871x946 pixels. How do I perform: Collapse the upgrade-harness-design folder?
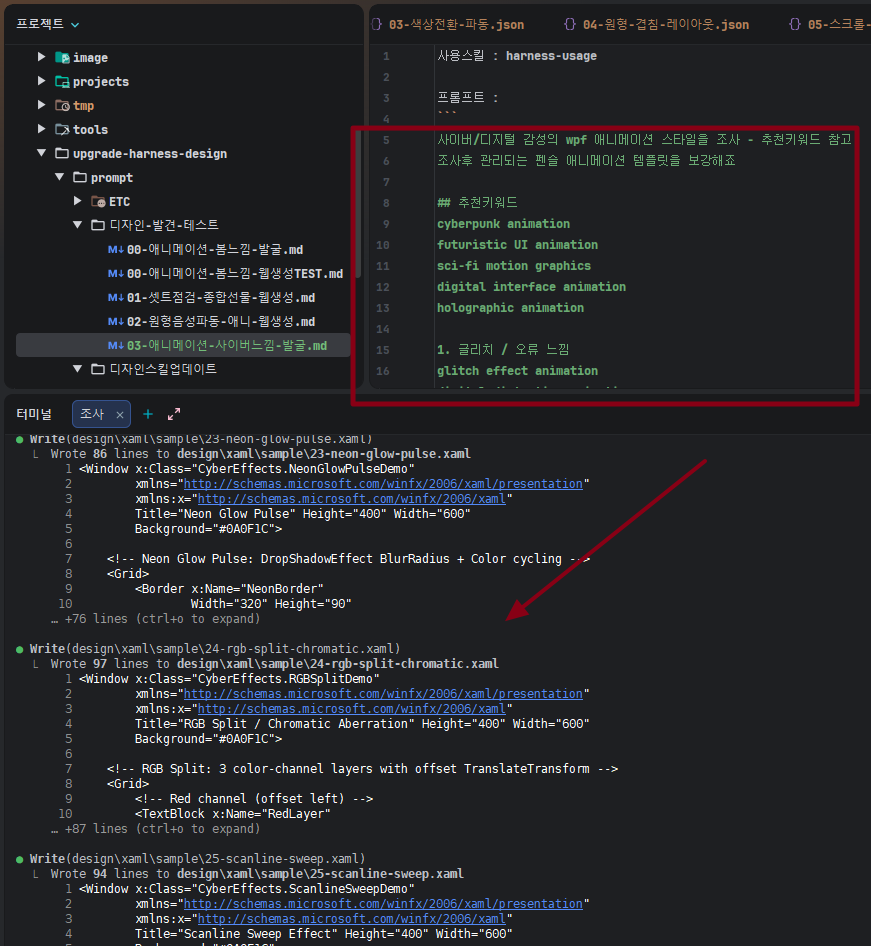tap(42, 154)
